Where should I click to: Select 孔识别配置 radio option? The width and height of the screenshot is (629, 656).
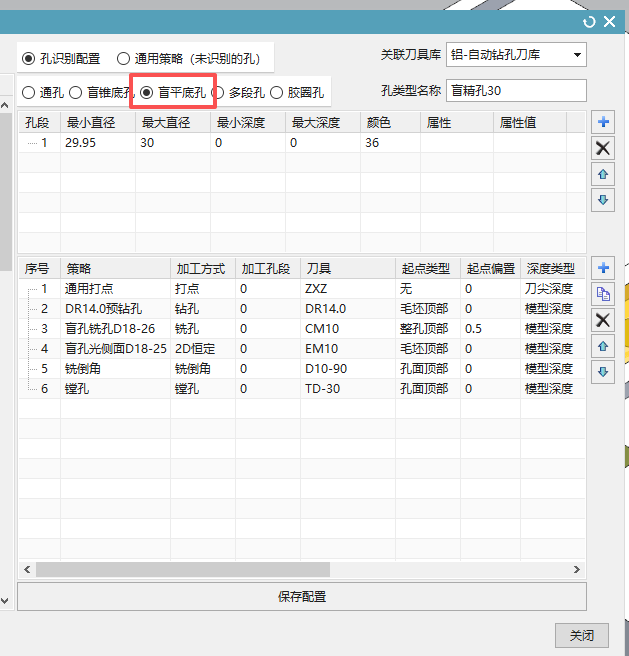pos(61,59)
